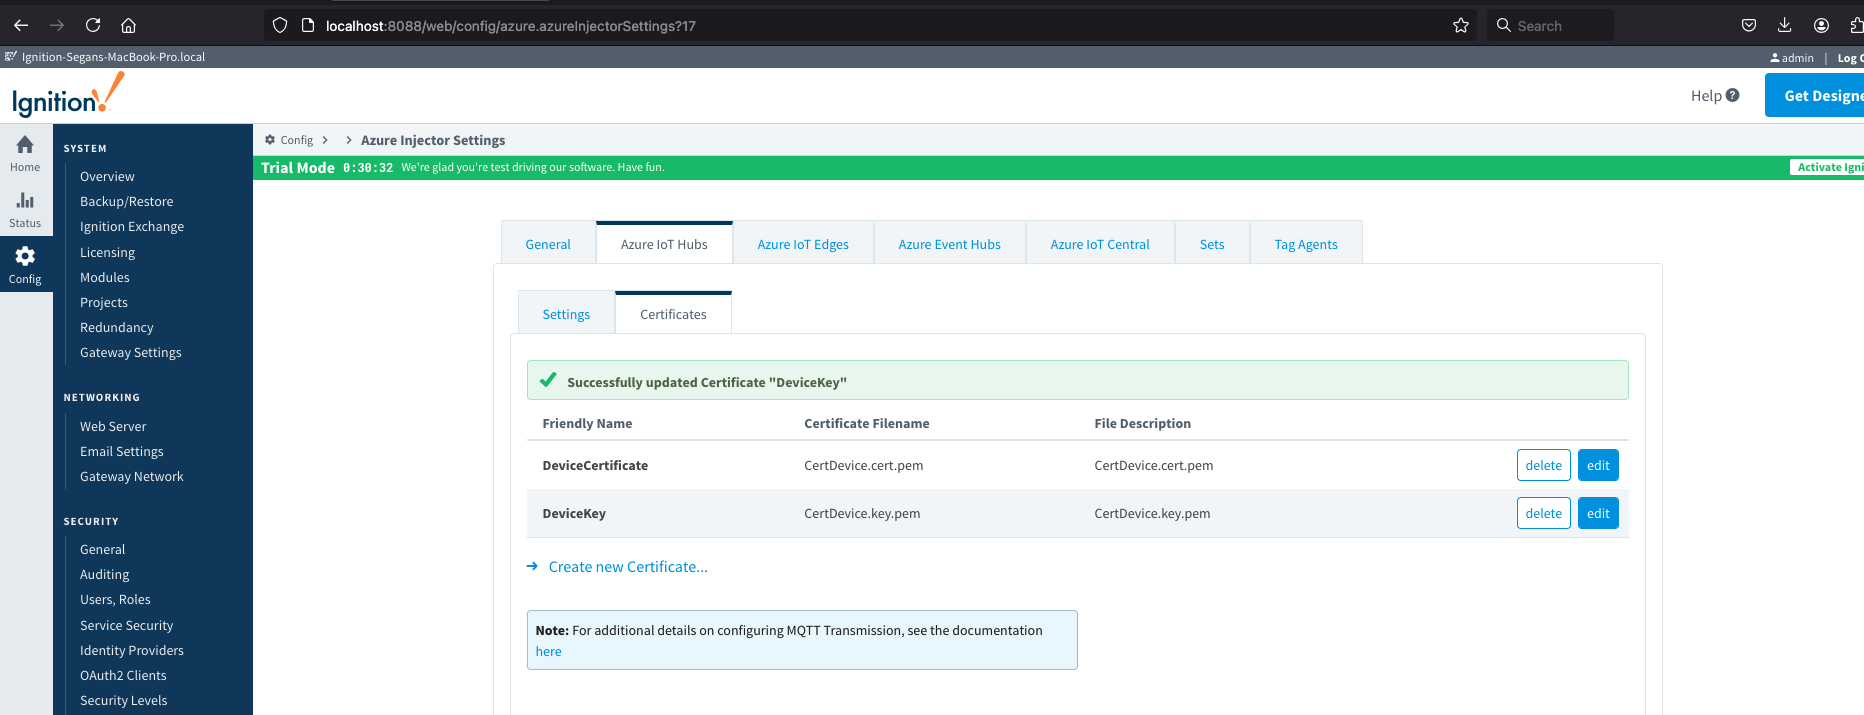The height and width of the screenshot is (715, 1864).
Task: Click Create new Certificate link
Action: [x=627, y=567]
